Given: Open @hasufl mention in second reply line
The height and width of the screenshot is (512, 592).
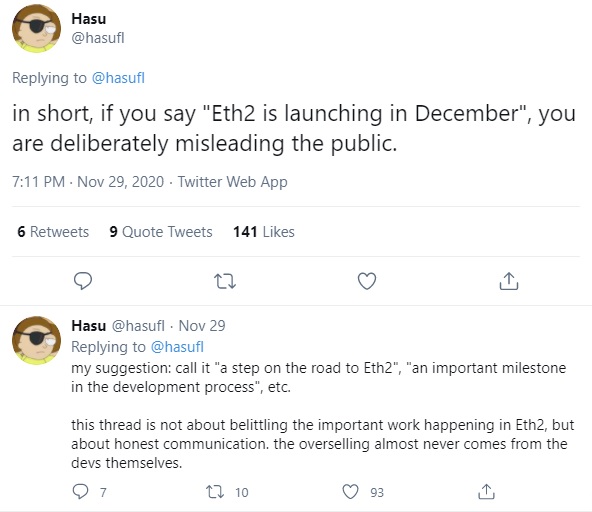Looking at the screenshot, I should 177,347.
